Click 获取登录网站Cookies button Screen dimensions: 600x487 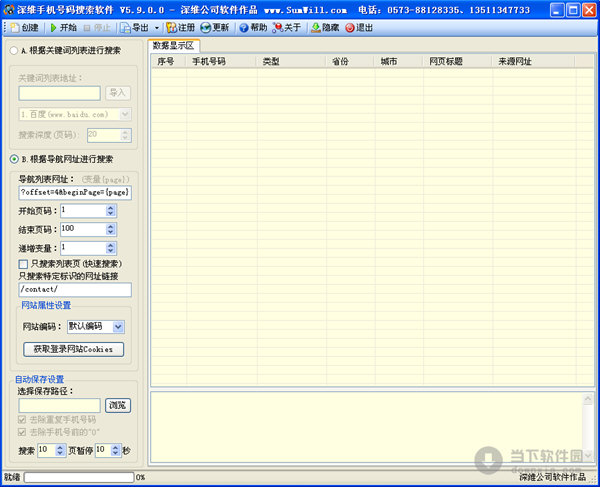coord(73,349)
